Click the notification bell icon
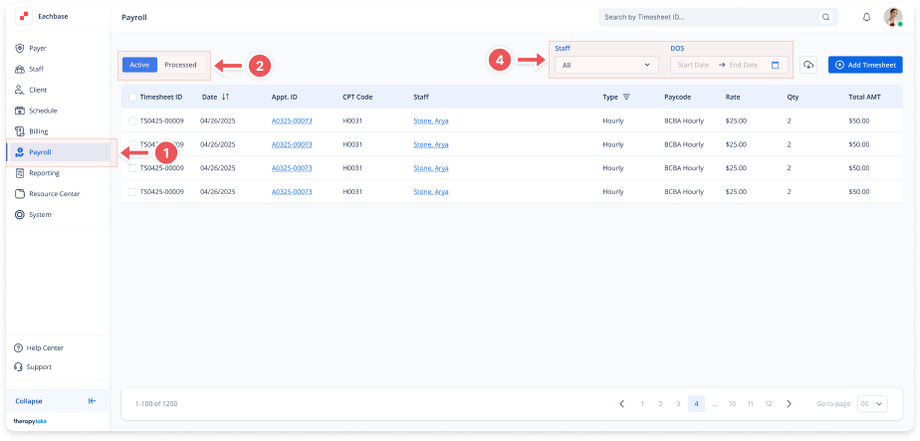 (x=866, y=17)
